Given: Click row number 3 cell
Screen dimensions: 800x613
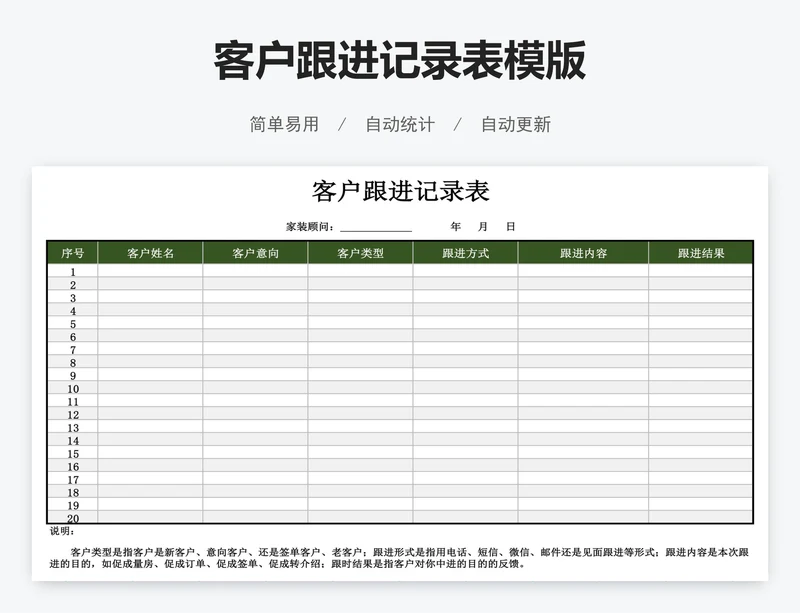Looking at the screenshot, I should (72, 297).
